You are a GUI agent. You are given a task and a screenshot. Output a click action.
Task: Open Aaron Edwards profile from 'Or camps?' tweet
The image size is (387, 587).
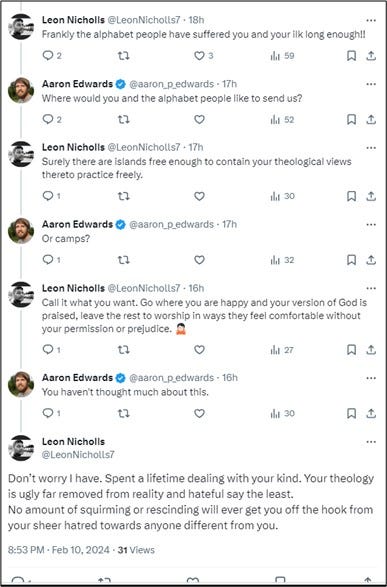pos(77,224)
